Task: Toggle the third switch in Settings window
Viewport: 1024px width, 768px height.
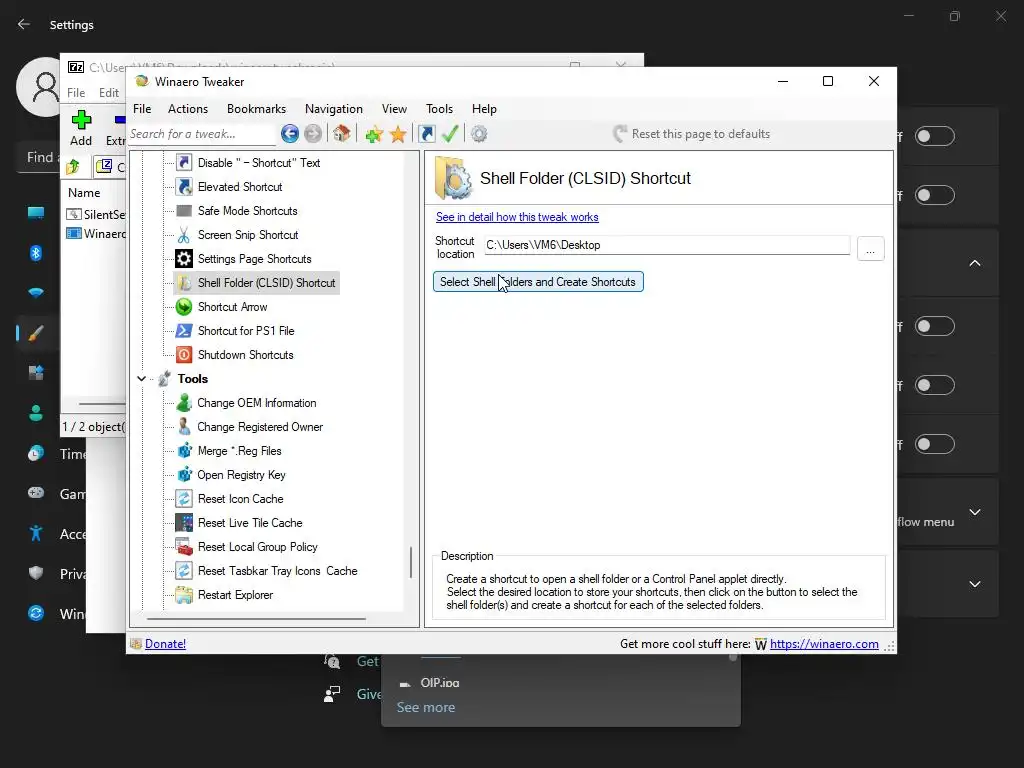Action: click(935, 326)
